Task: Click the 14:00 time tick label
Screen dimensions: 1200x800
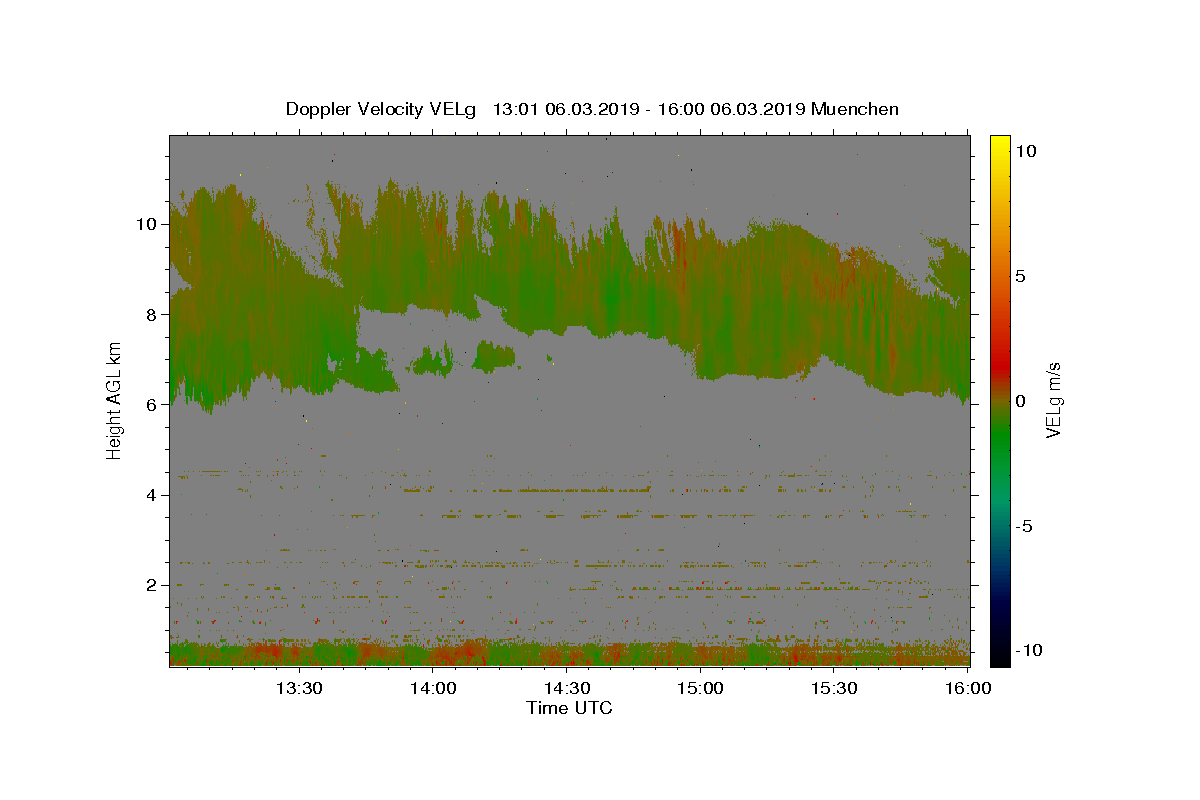Action: tap(432, 688)
